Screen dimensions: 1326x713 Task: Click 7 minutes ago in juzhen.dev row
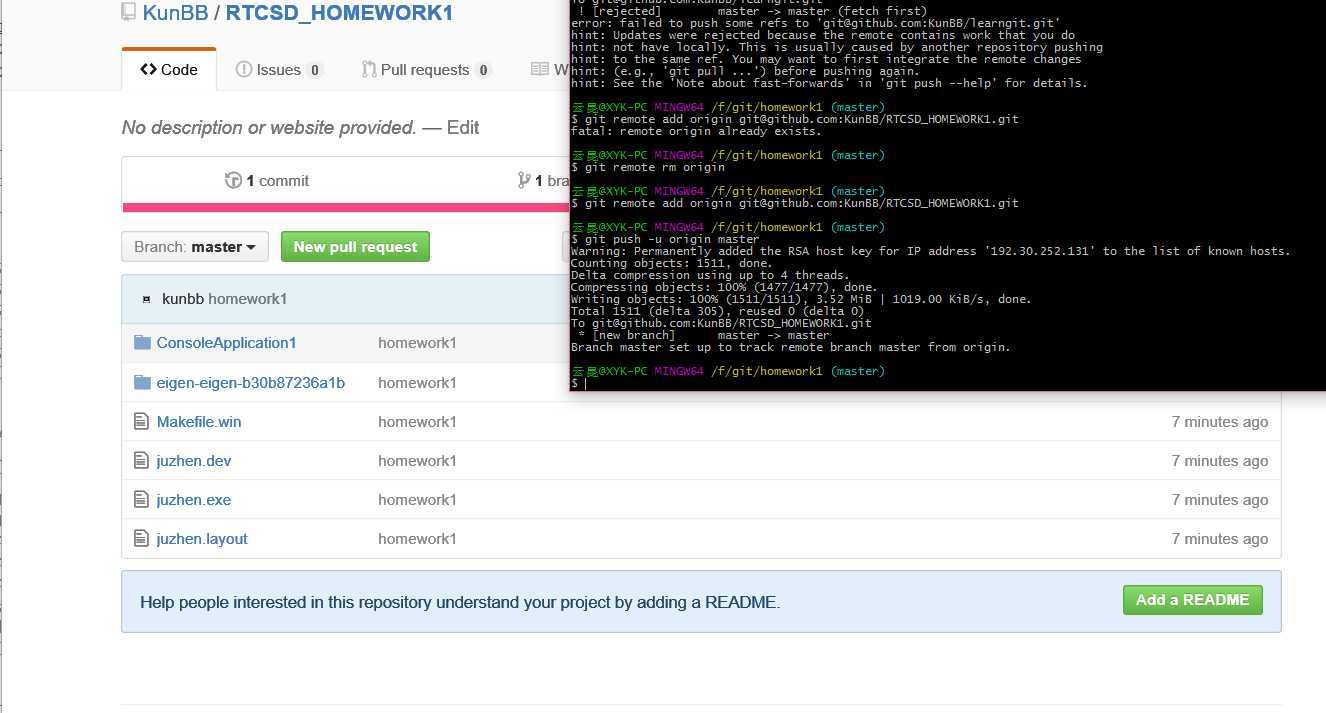tap(1220, 461)
